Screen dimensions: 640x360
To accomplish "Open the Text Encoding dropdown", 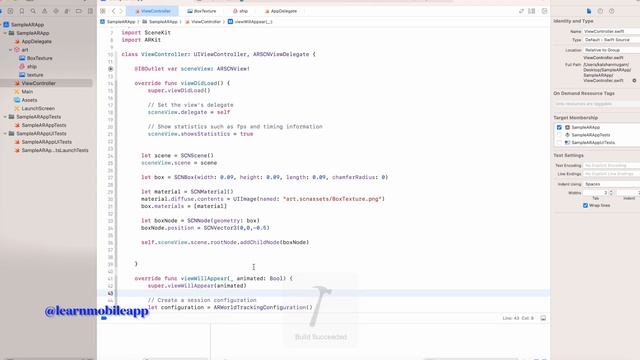I will (611, 165).
